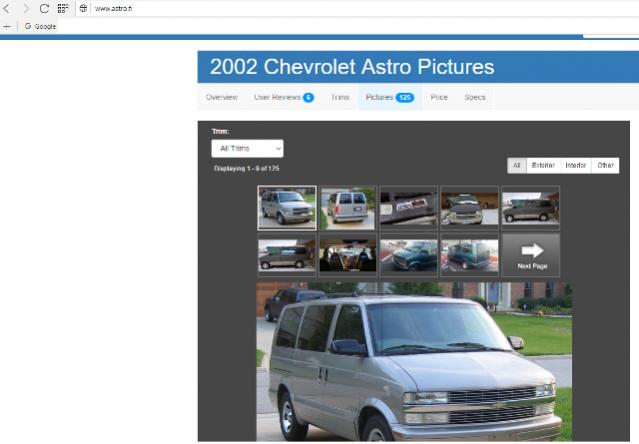
Task: Click the 2002 Chevrolet Astro Pictures heading
Action: coord(352,67)
